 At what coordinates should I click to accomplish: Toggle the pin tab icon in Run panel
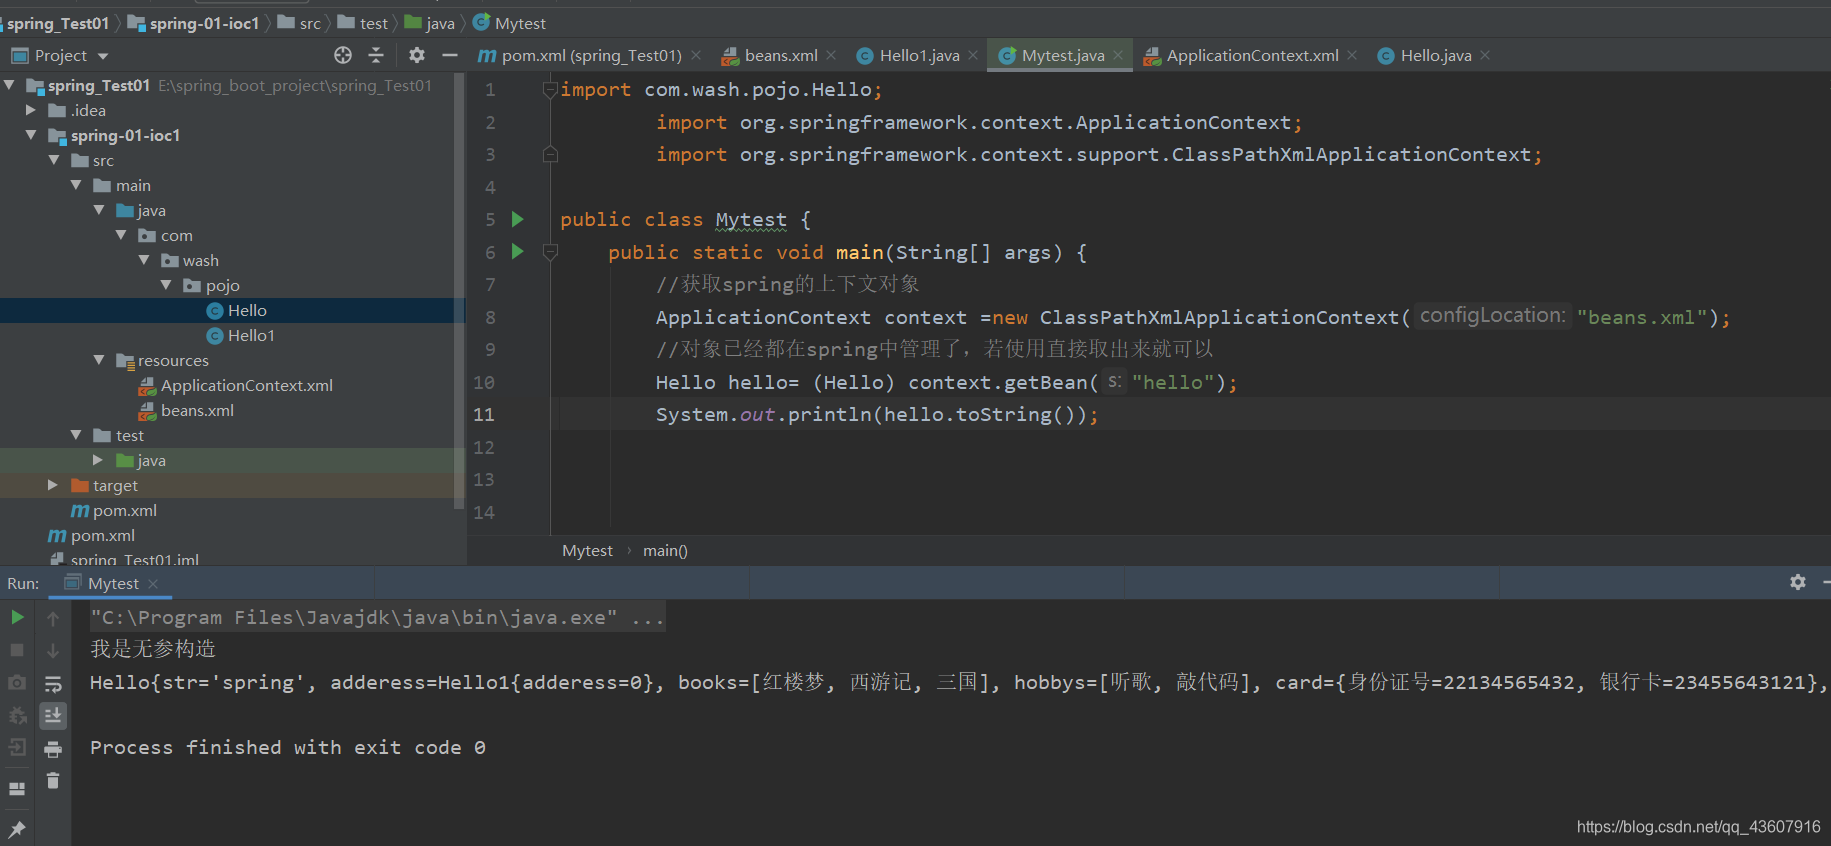click(17, 829)
